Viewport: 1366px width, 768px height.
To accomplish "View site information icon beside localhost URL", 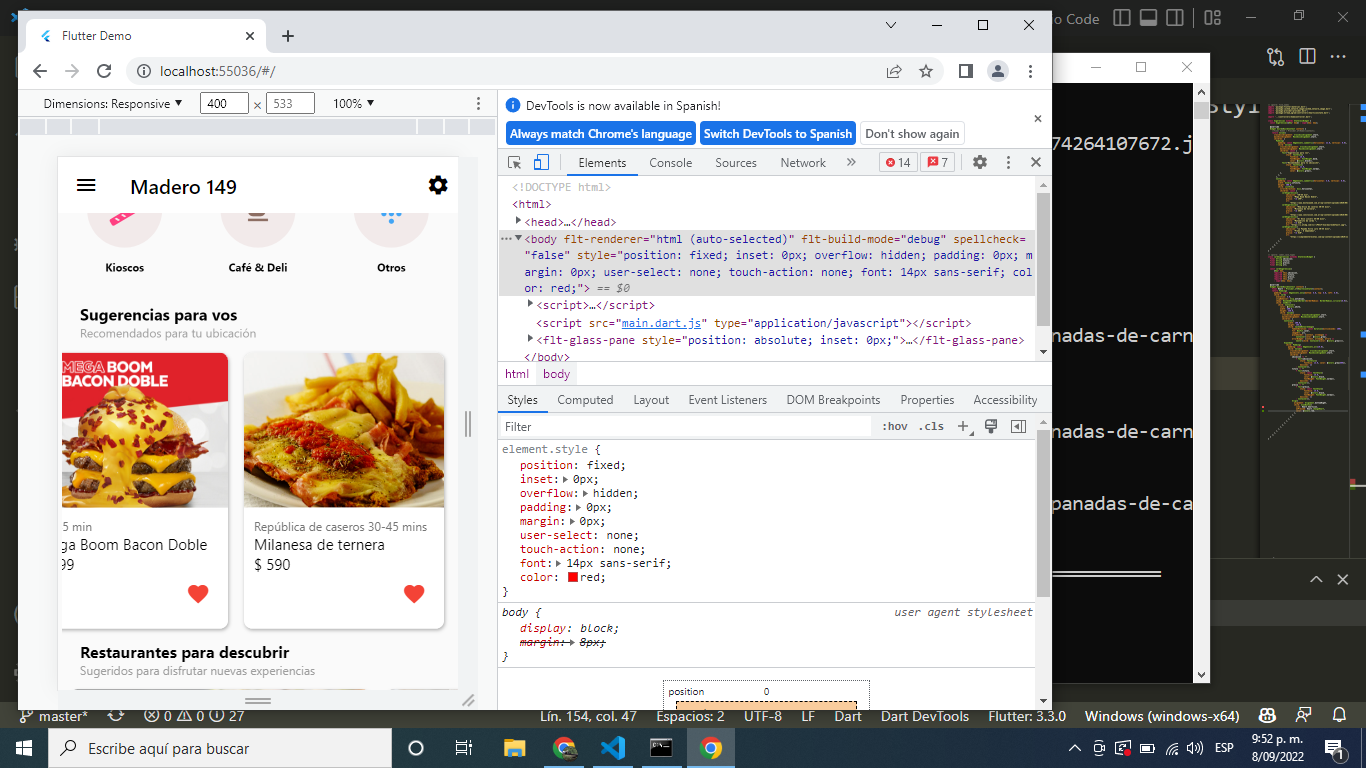I will [143, 71].
